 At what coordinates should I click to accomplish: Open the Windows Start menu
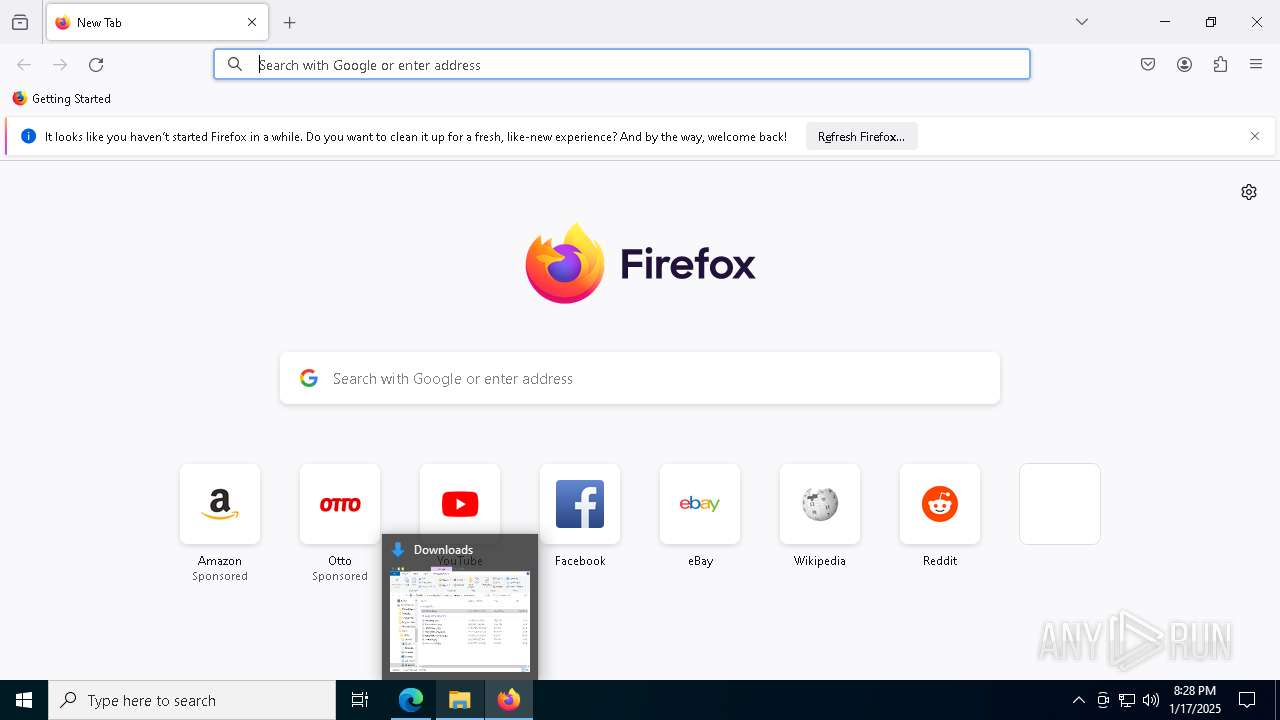[24, 700]
